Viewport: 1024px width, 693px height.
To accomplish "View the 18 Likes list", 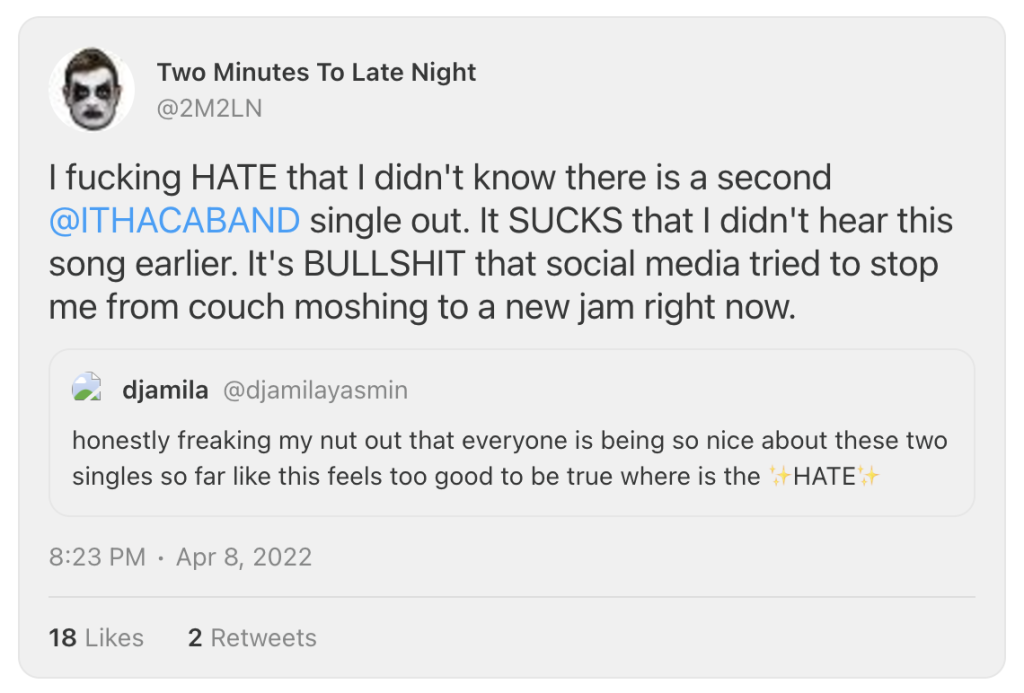I will pos(96,638).
